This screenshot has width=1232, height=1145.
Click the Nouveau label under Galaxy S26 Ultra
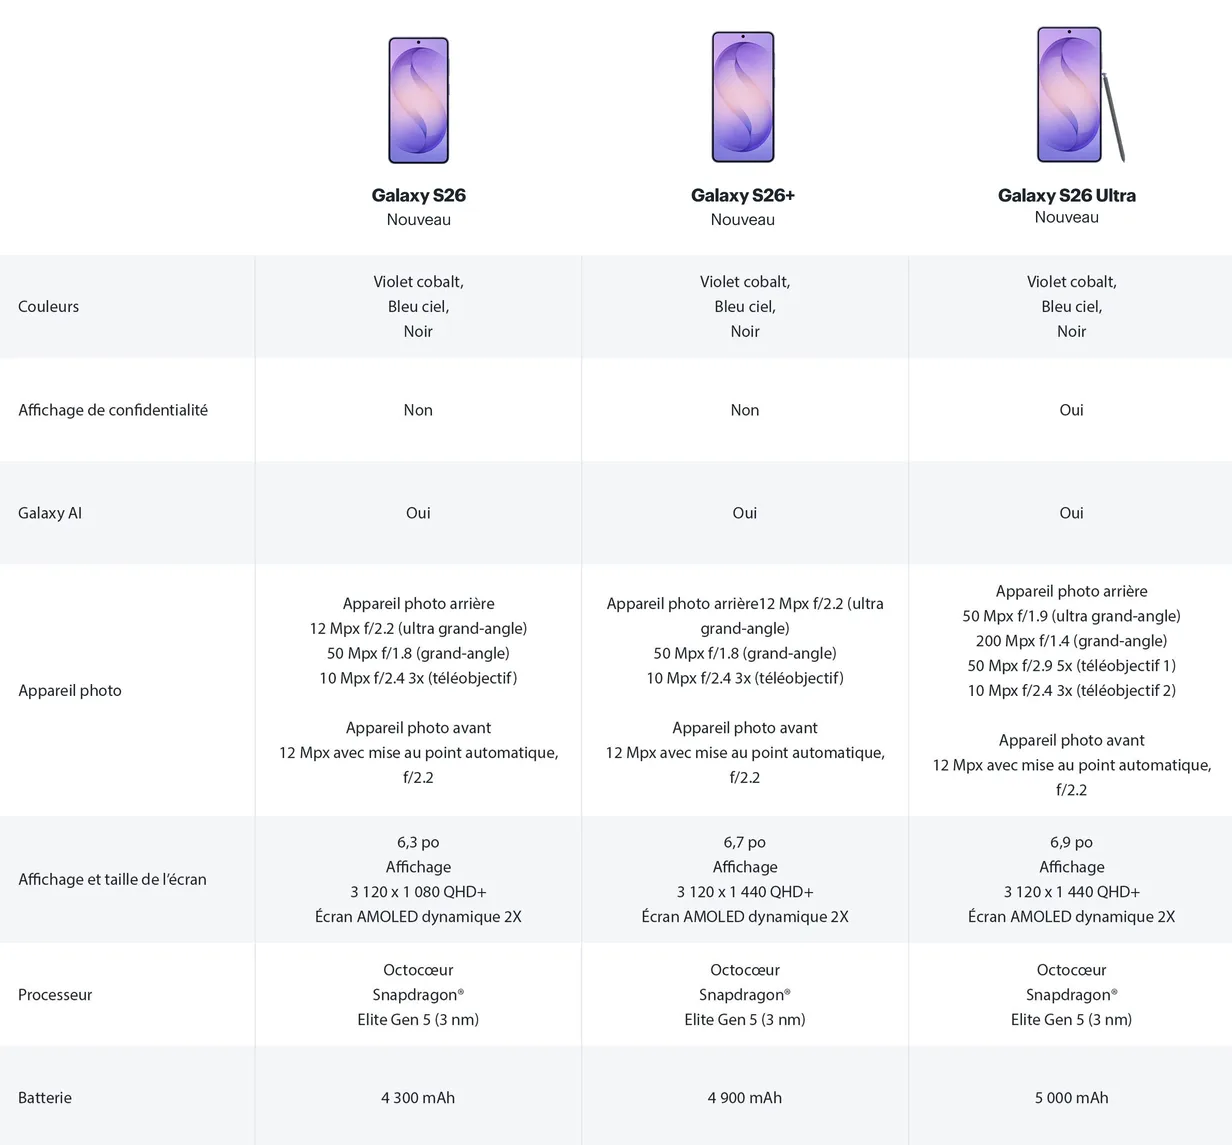[x=1067, y=218]
